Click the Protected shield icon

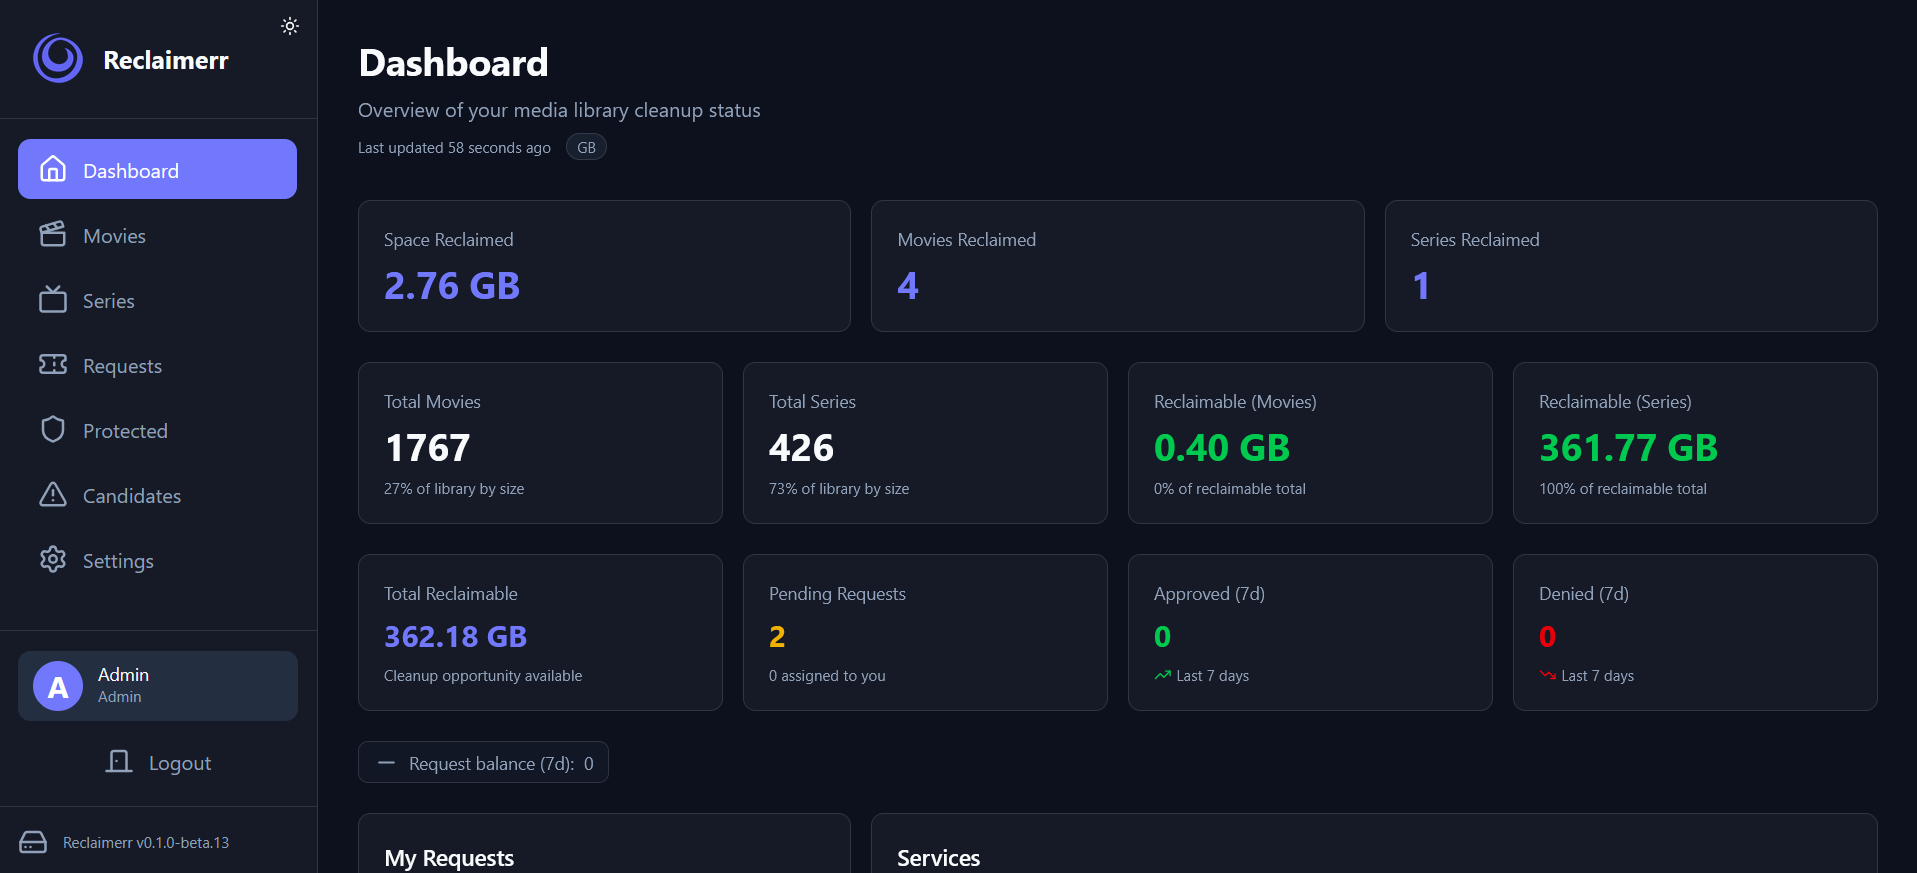(53, 429)
